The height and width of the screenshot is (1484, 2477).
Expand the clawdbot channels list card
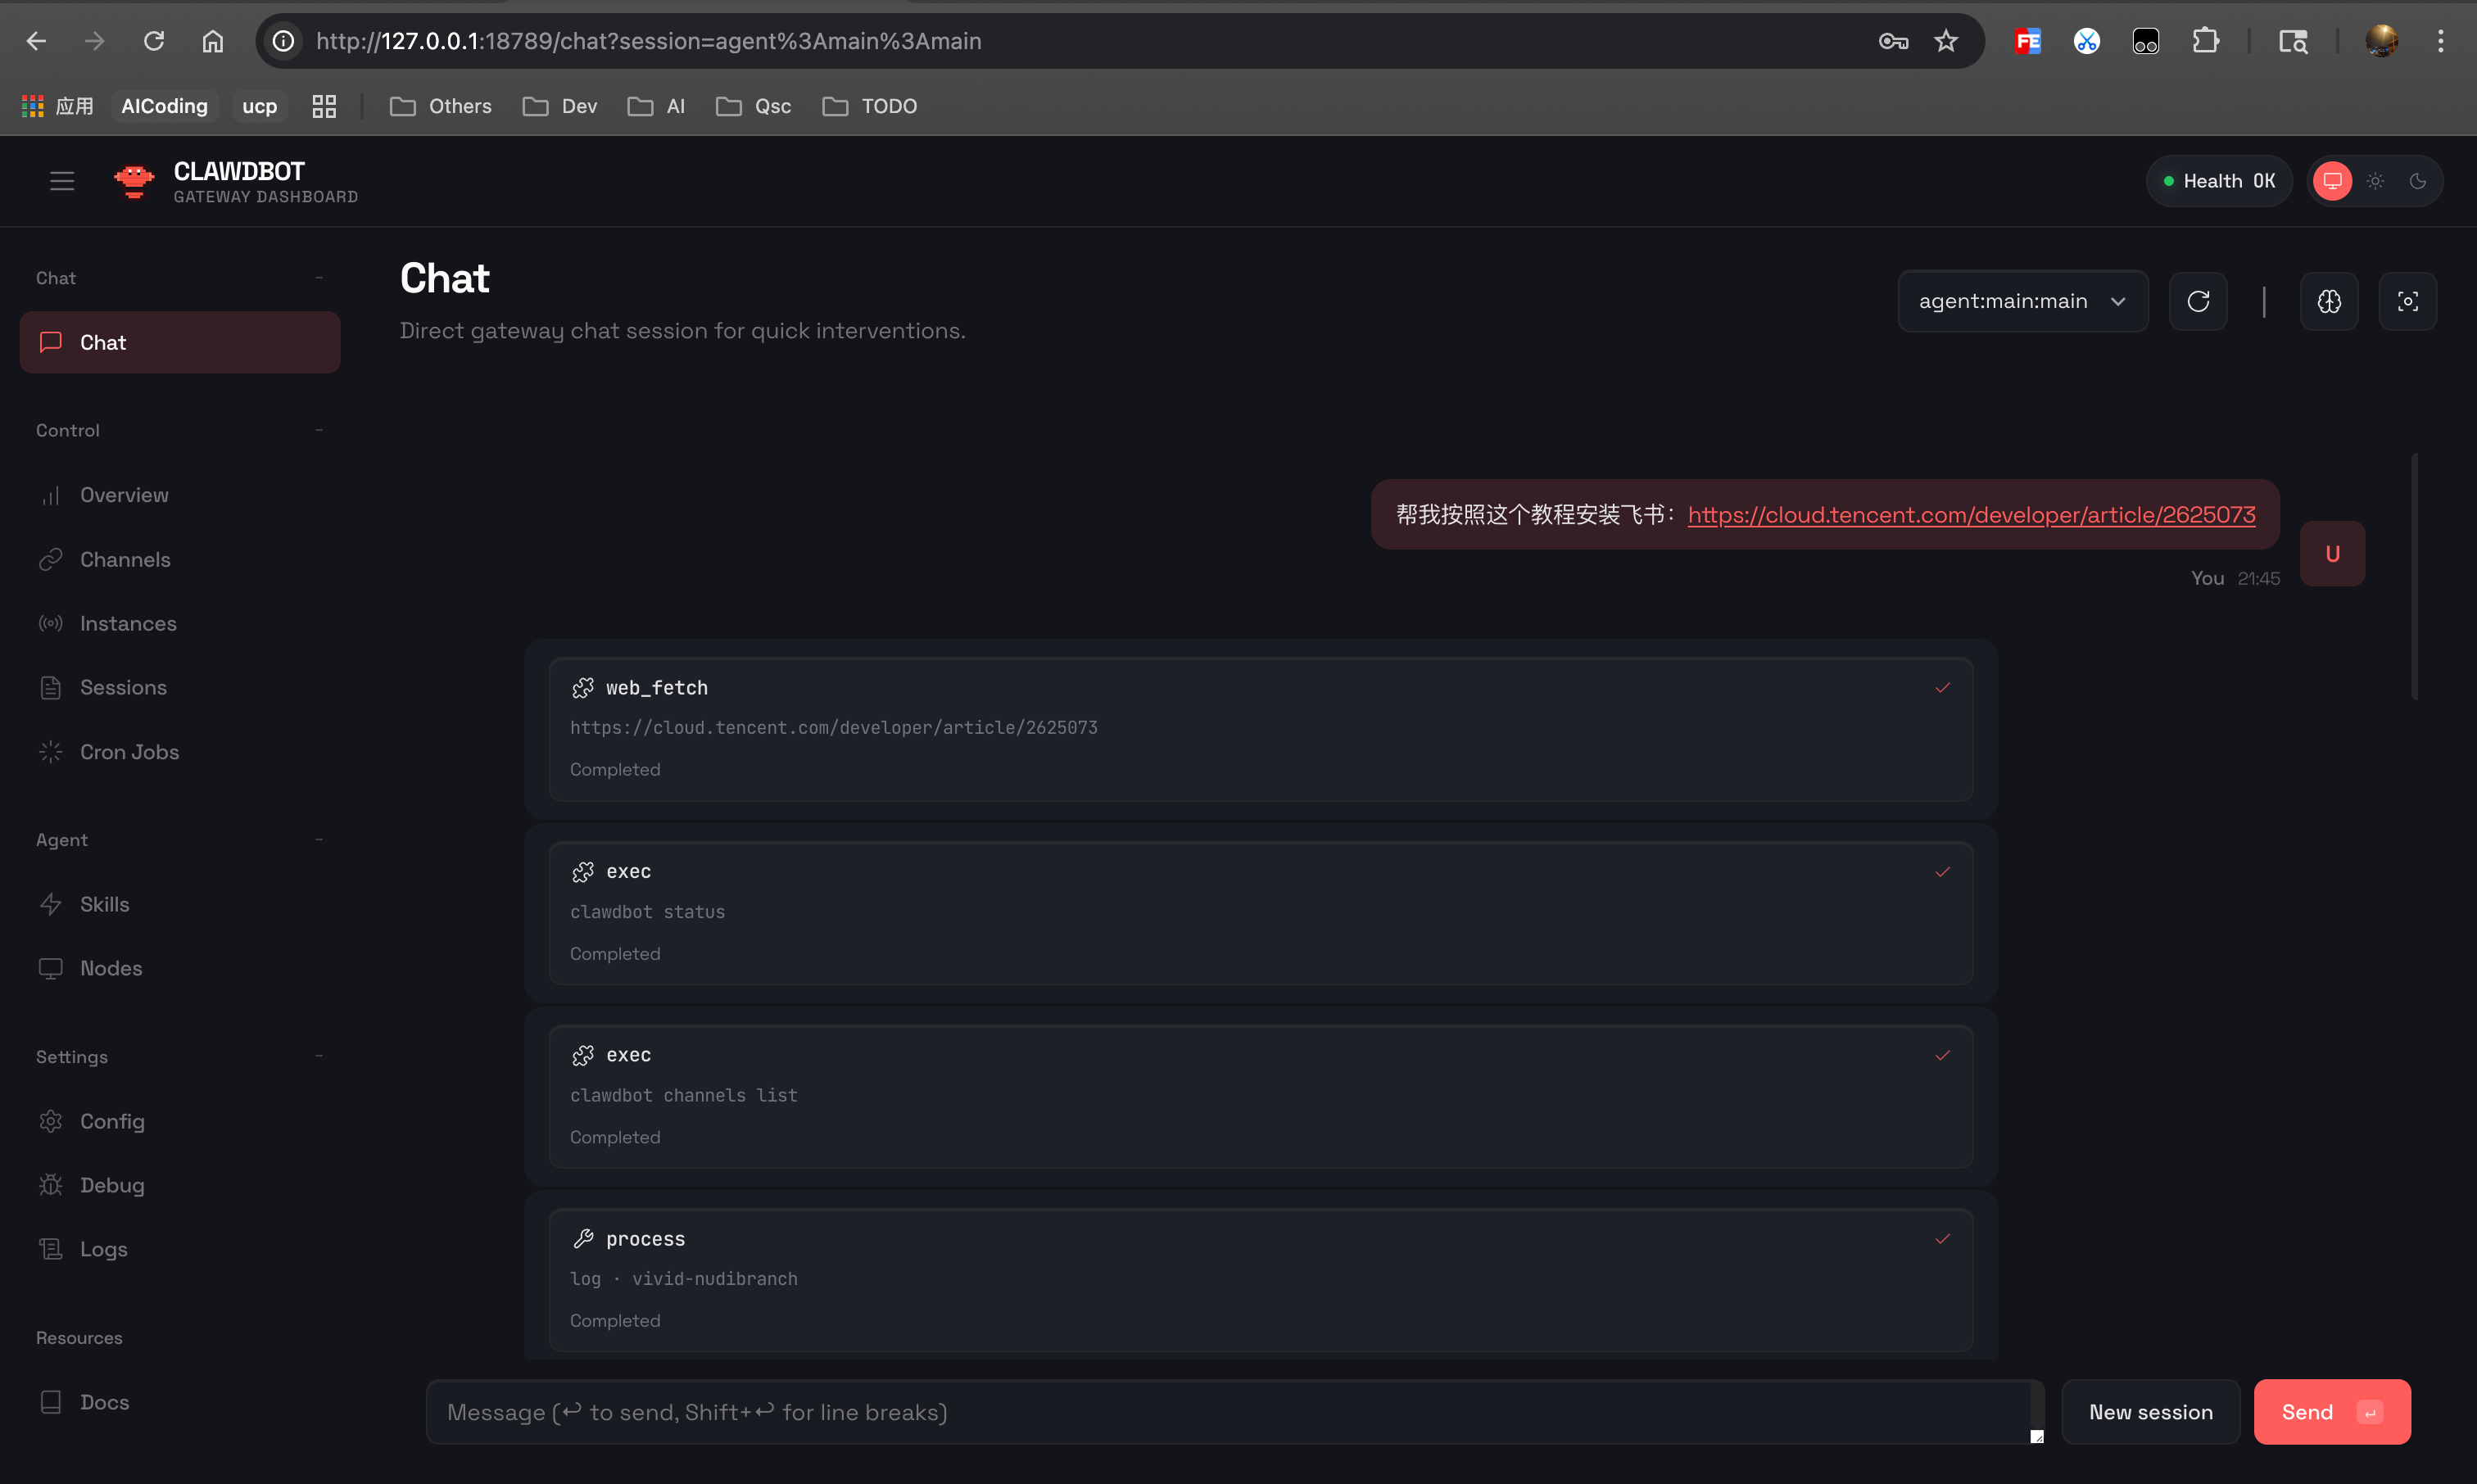pyautogui.click(x=1261, y=1096)
